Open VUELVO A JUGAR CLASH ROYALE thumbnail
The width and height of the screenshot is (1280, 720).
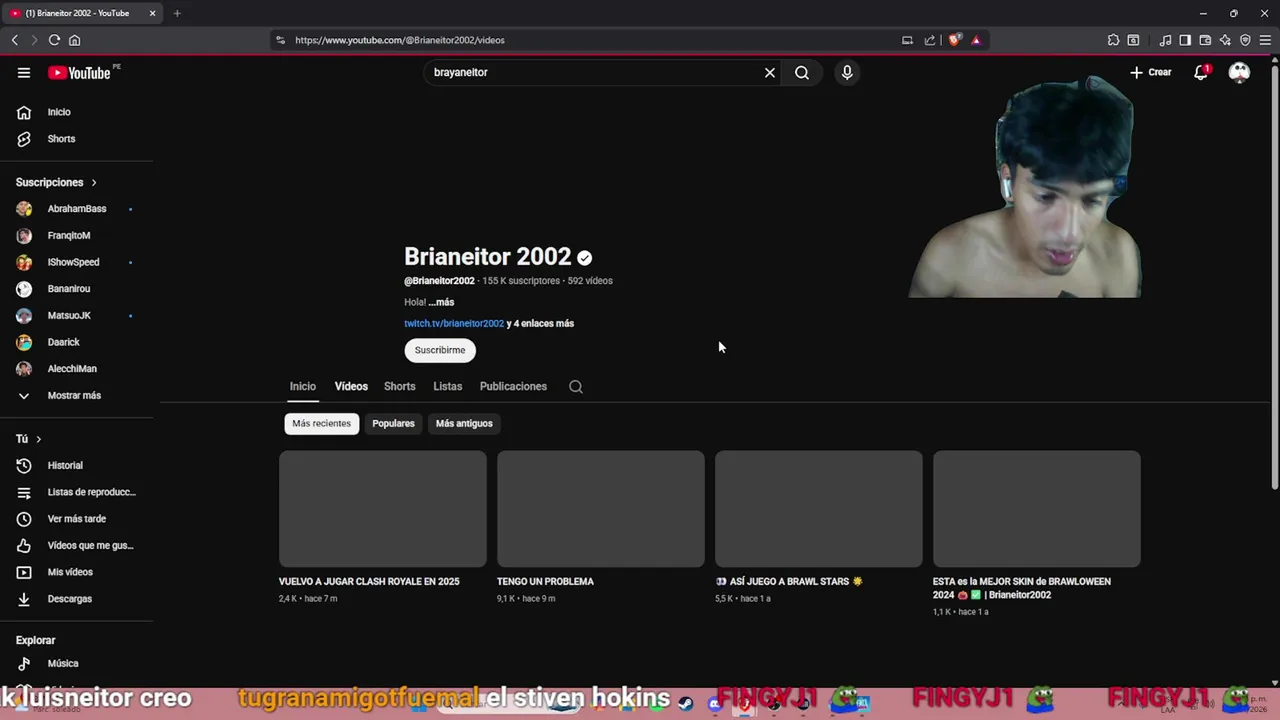click(x=383, y=509)
